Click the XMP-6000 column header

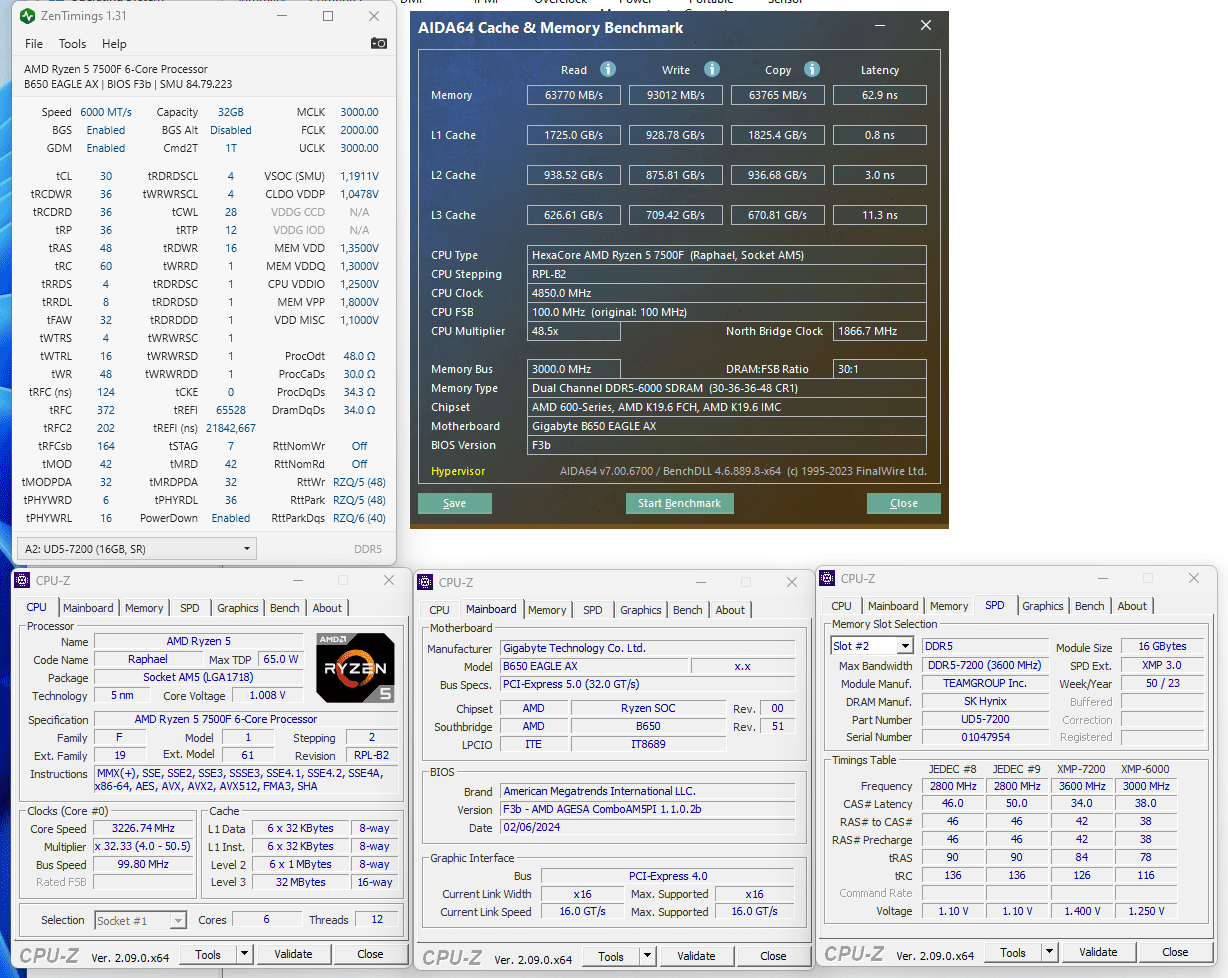[1145, 769]
